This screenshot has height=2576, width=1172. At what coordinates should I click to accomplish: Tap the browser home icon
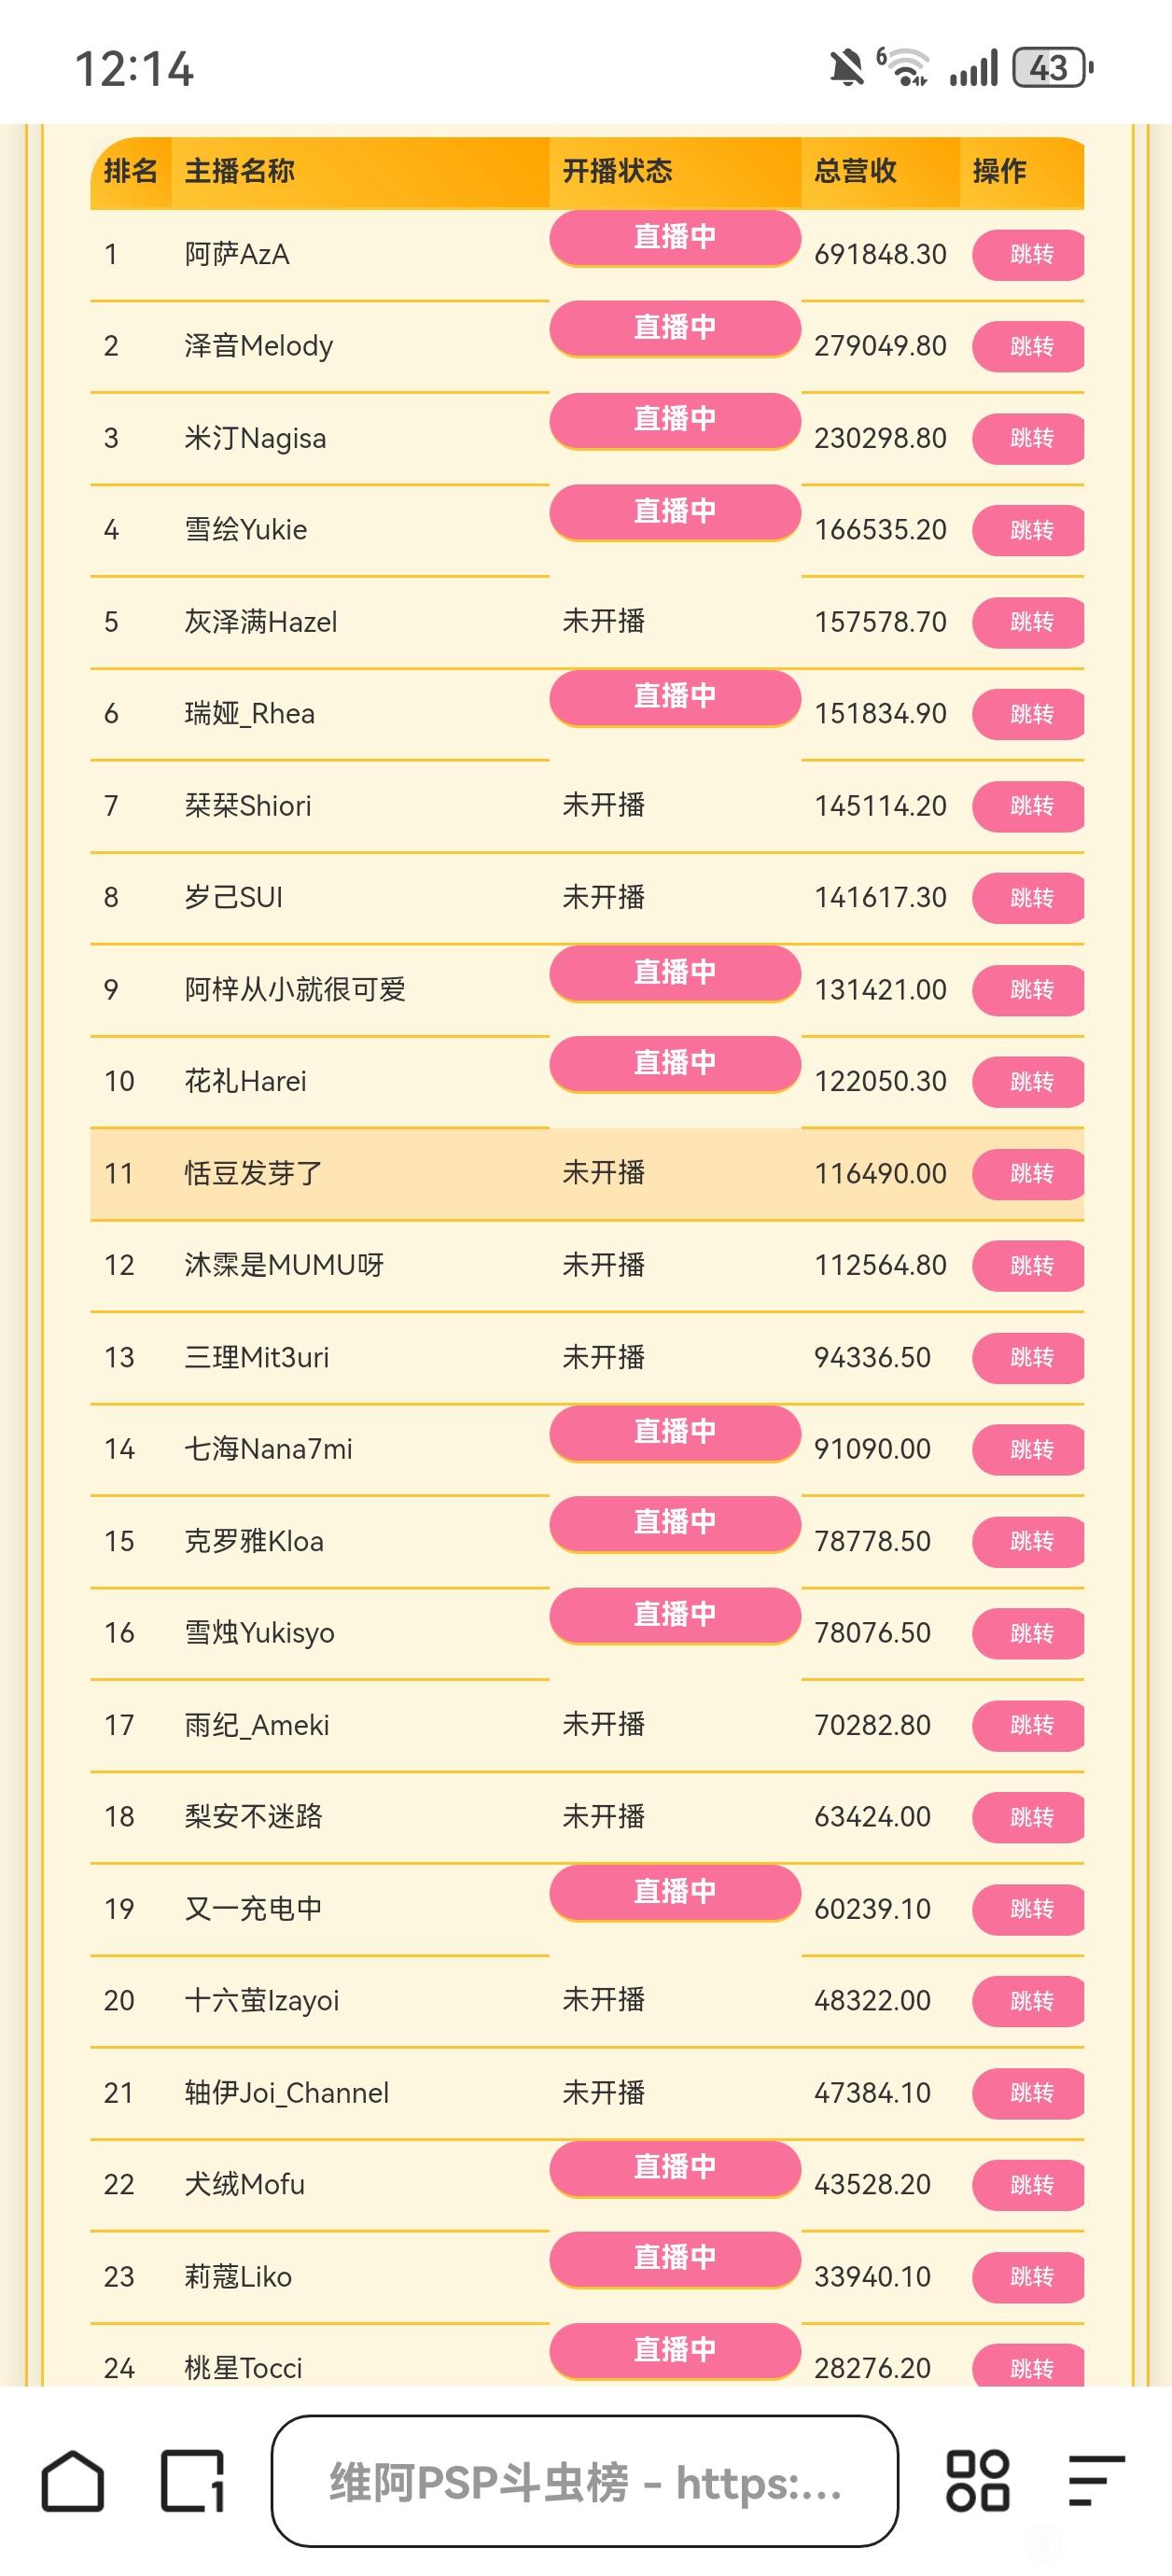[x=72, y=2482]
